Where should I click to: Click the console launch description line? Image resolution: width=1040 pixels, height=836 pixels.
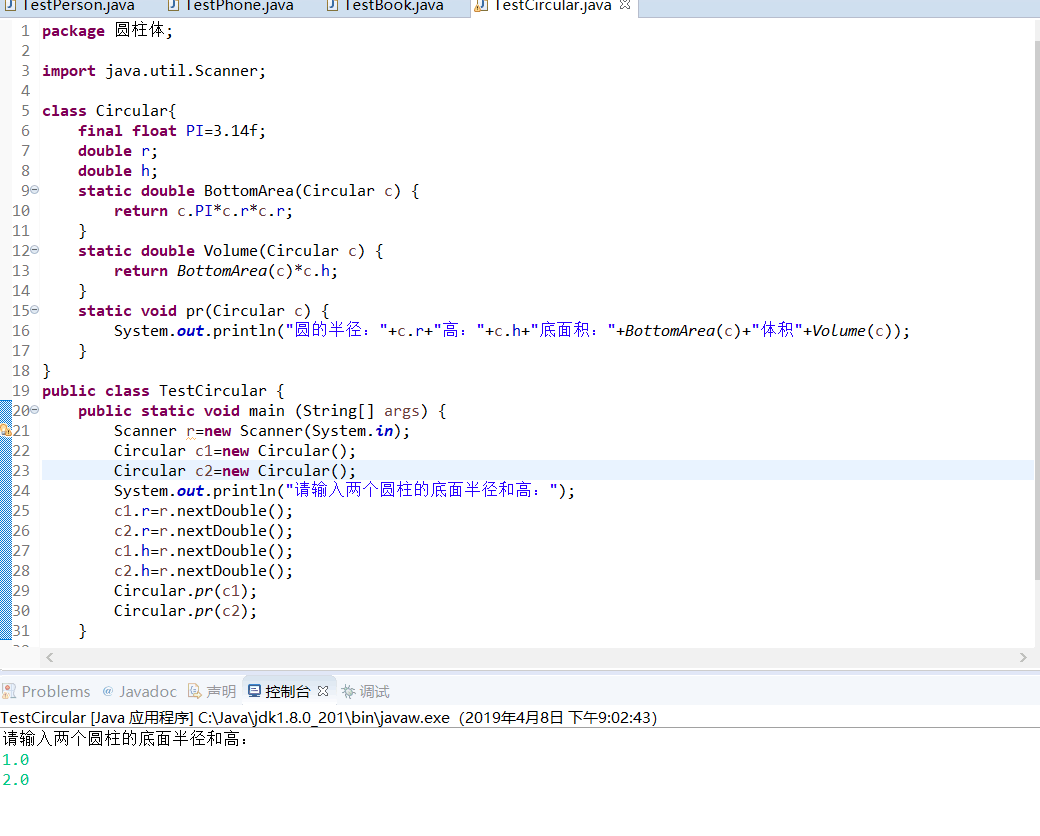[329, 717]
